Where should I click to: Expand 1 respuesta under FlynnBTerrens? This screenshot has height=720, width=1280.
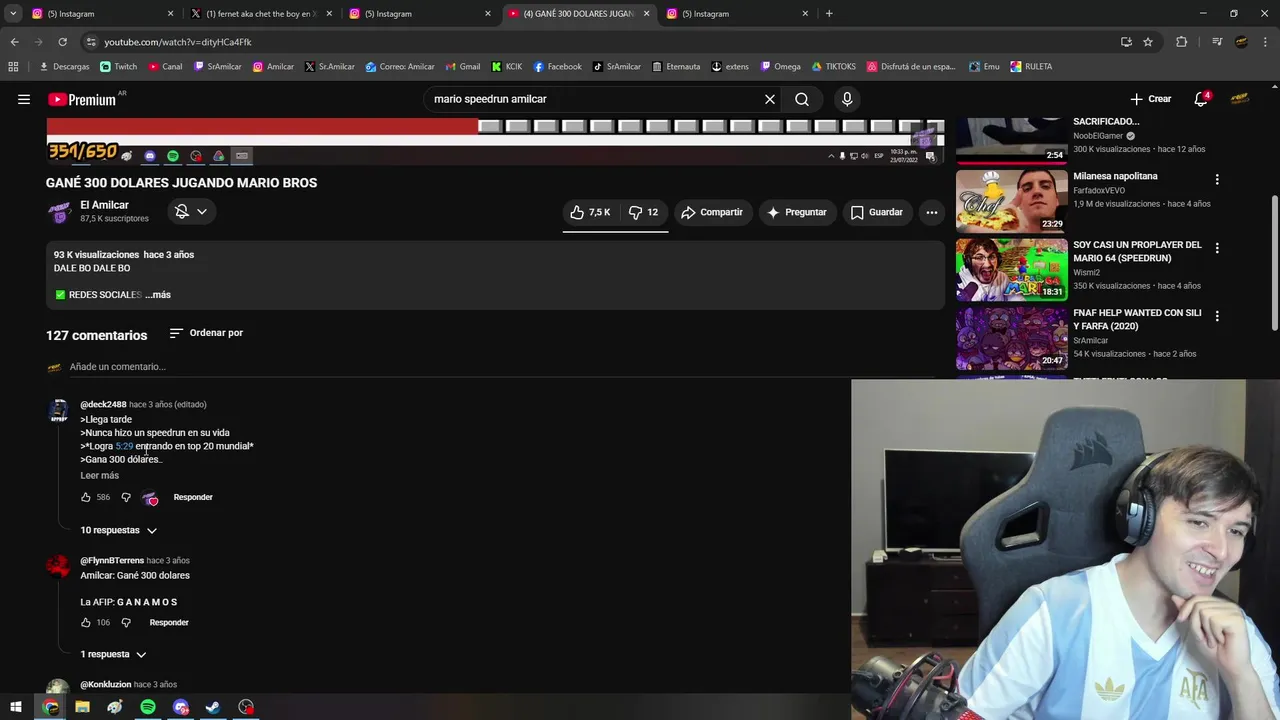[x=113, y=654]
